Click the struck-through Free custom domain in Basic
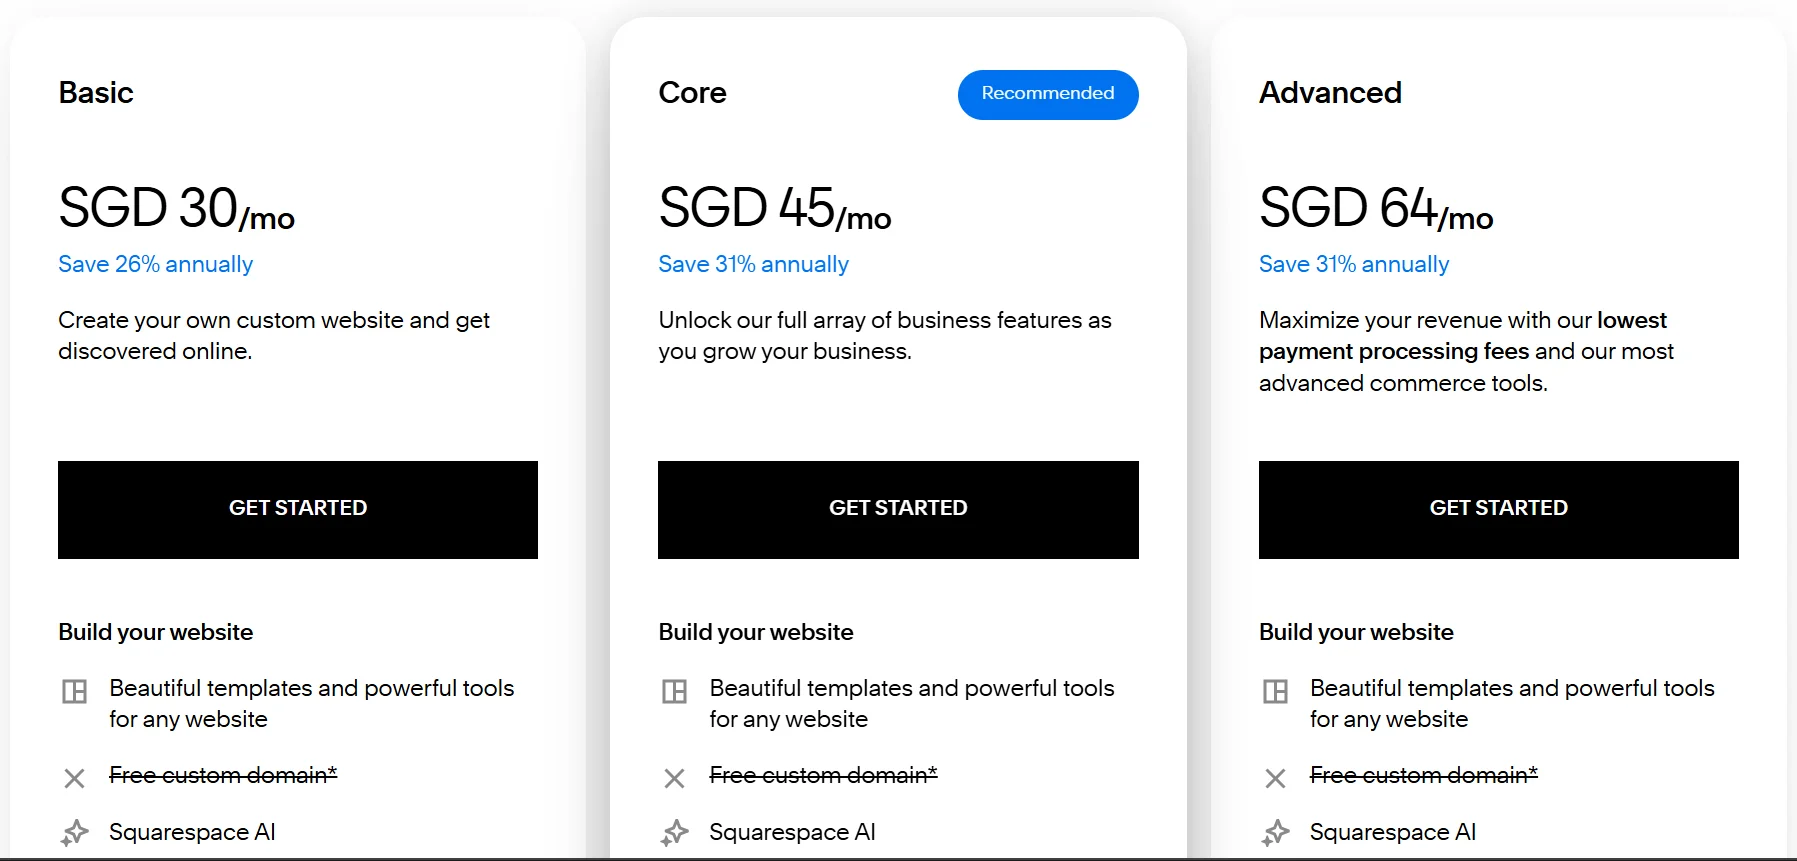 pos(223,775)
